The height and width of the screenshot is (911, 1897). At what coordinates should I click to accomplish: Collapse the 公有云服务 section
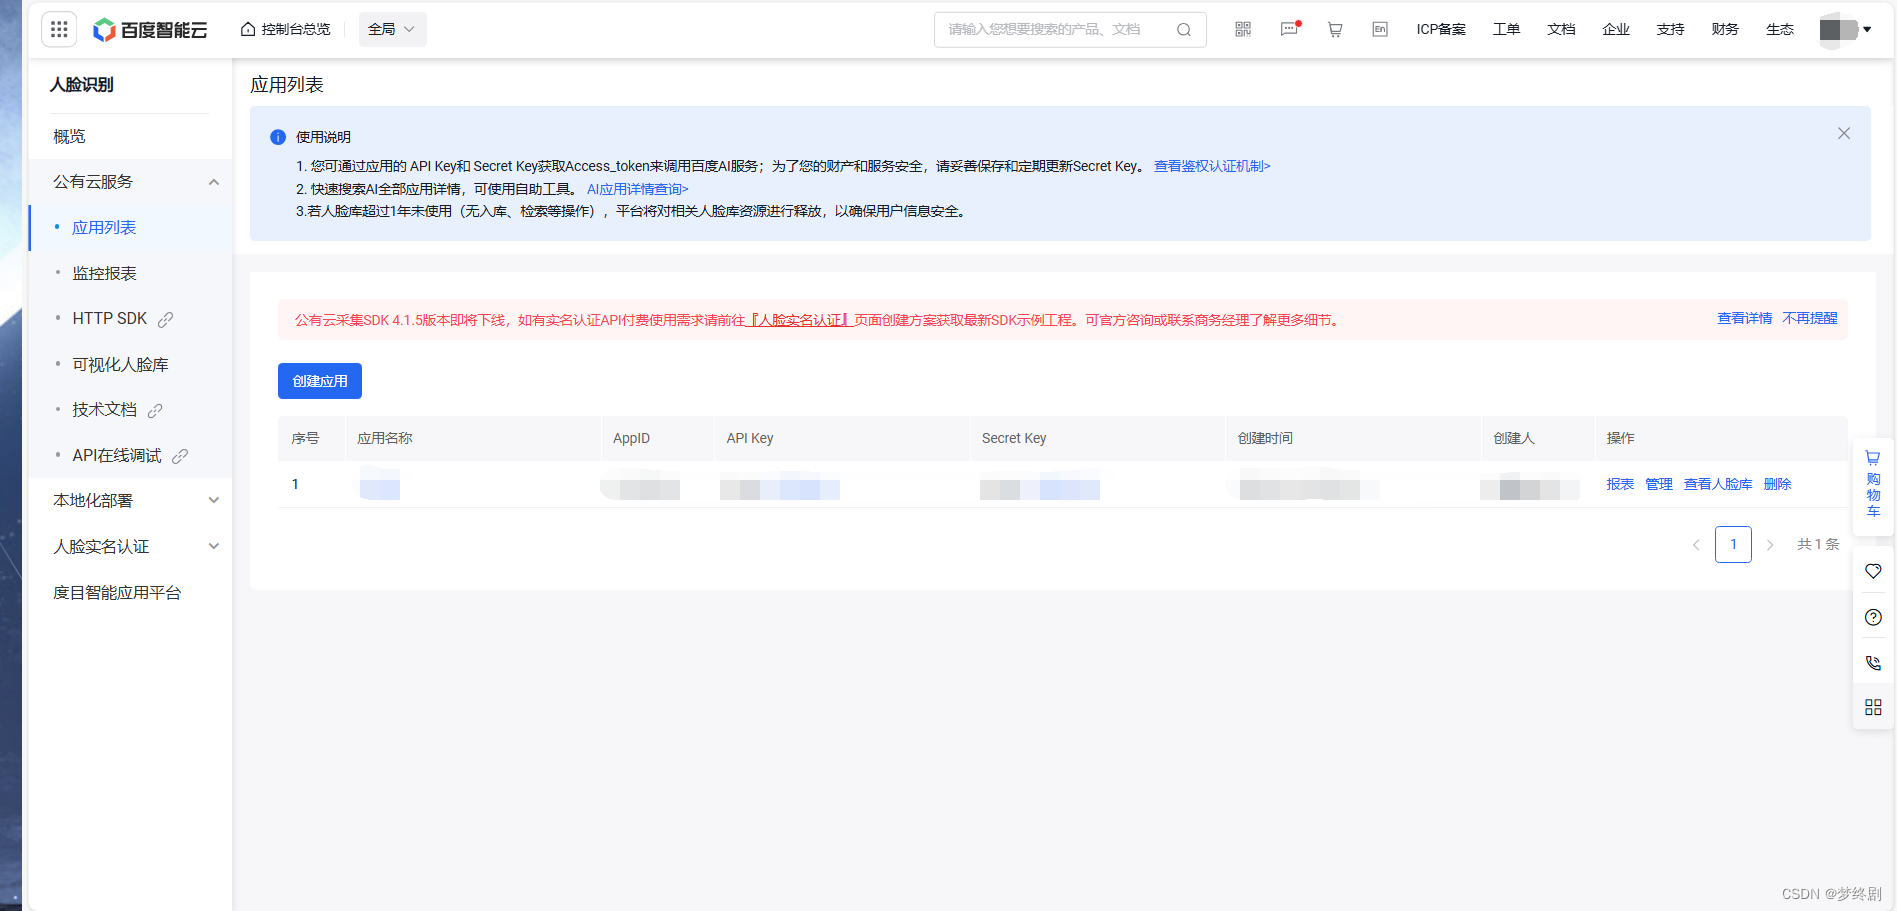tap(130, 182)
